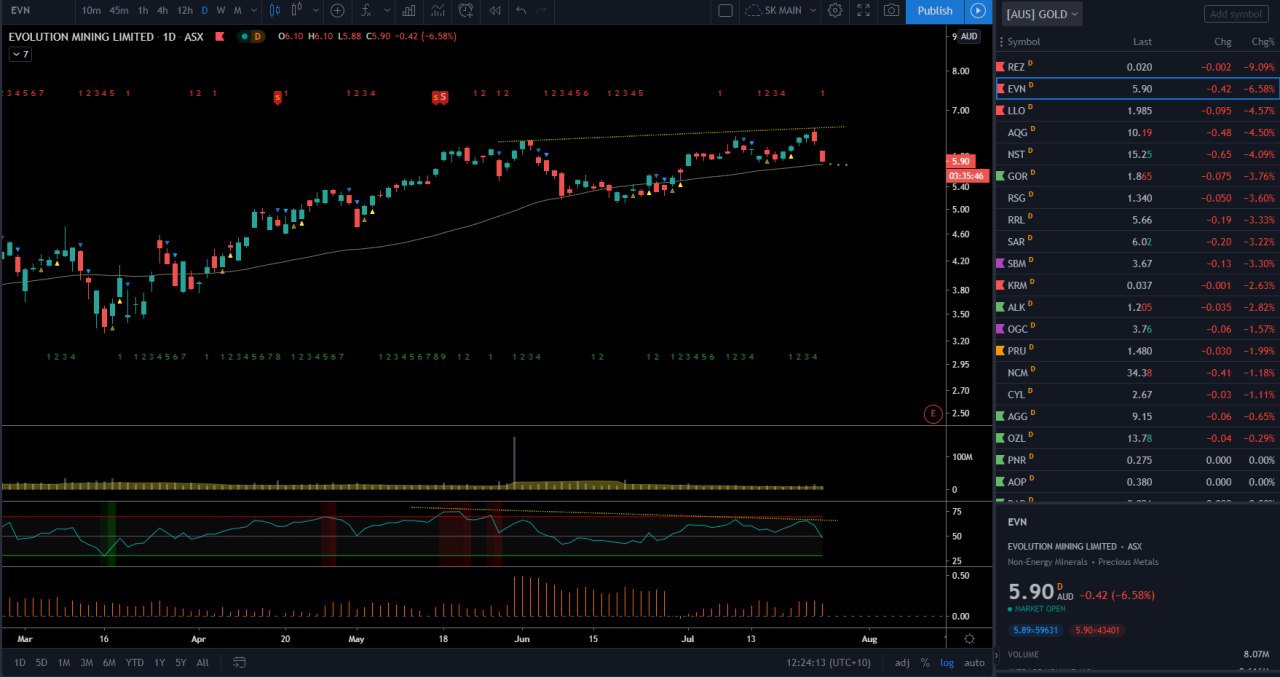
Task: Select the 45m interval
Action: click(x=118, y=10)
